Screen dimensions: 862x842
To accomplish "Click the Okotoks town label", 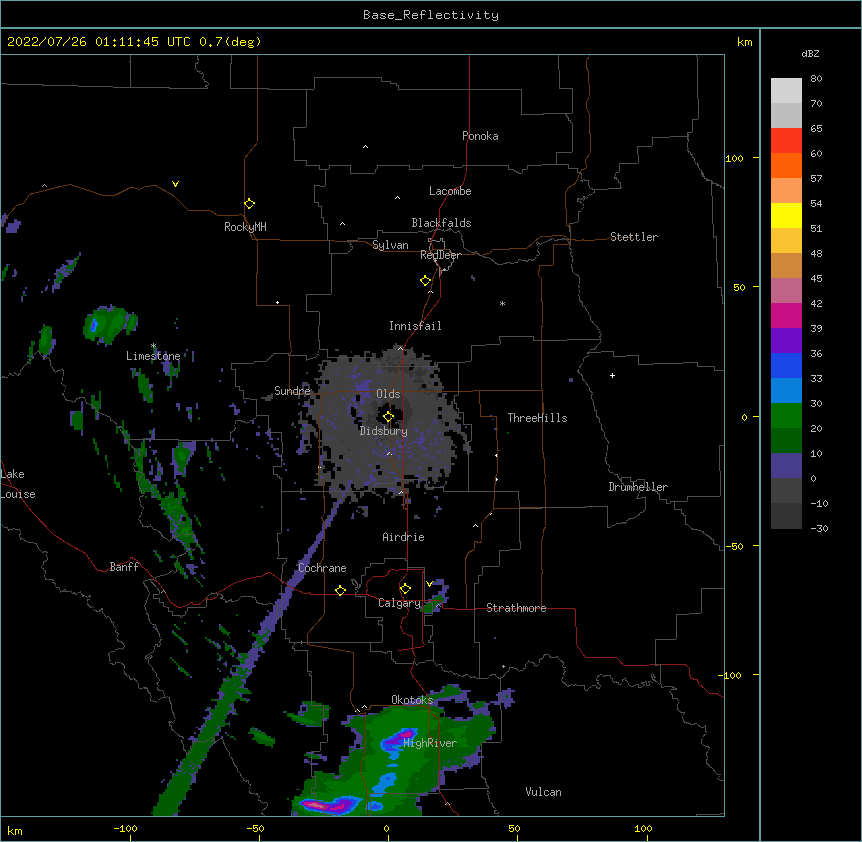I will click(x=412, y=700).
